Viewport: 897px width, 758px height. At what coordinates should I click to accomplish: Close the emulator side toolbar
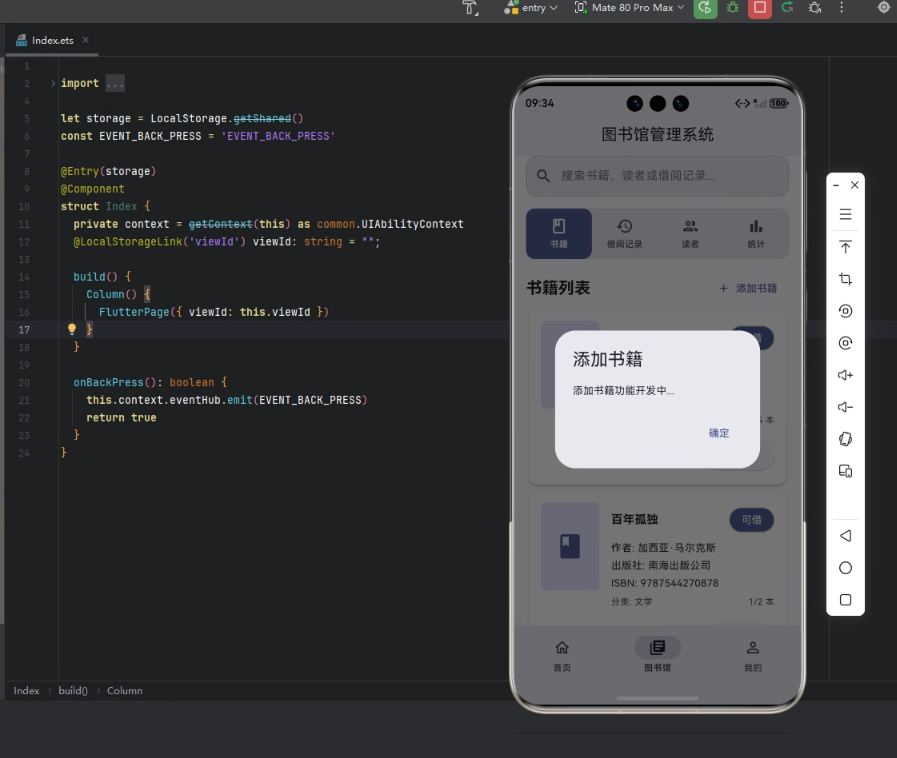point(855,185)
